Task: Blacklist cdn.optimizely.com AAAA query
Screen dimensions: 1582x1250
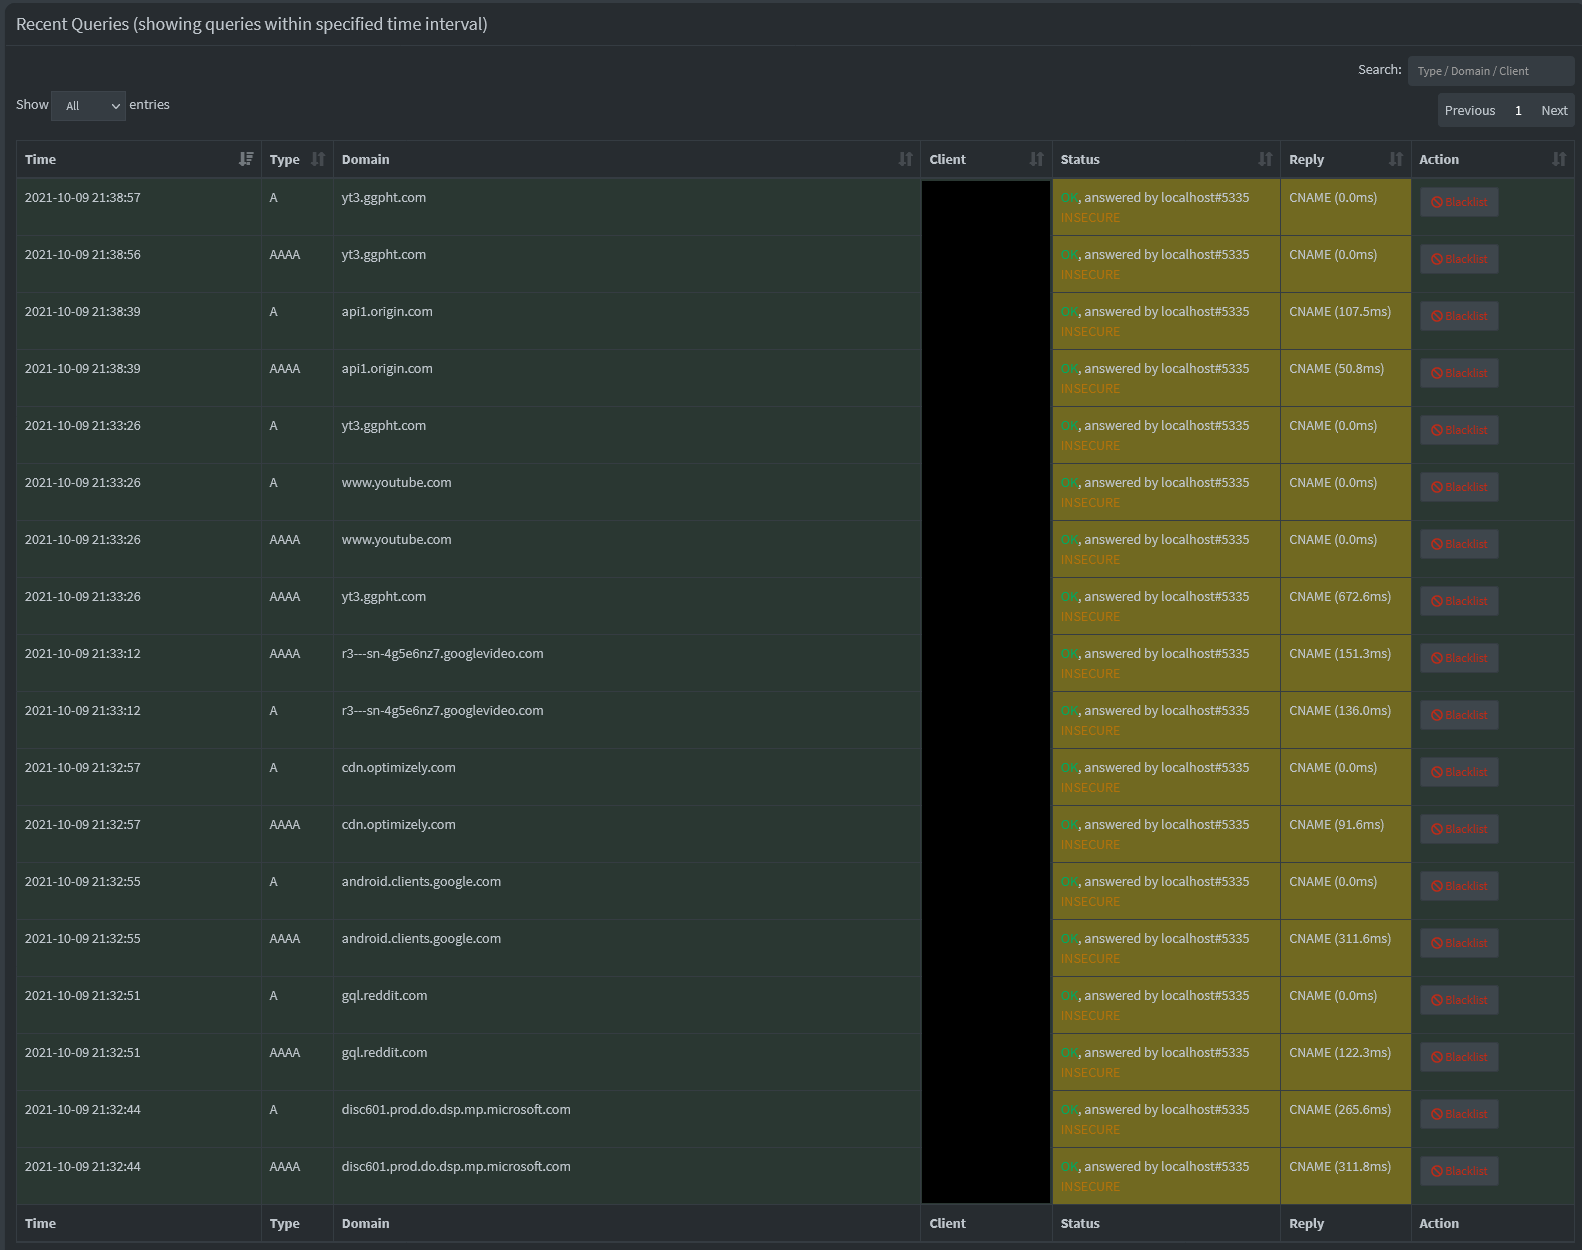Action: click(x=1459, y=829)
